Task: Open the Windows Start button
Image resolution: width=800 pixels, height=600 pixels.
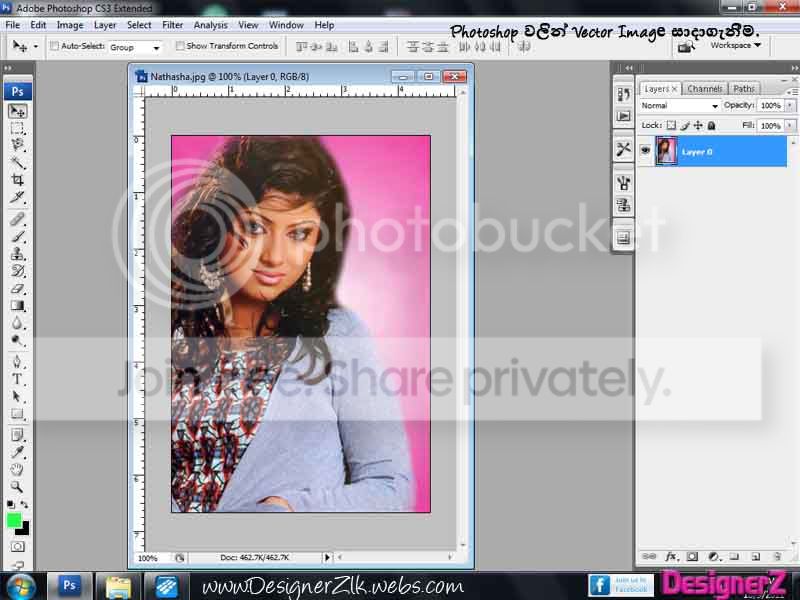Action: (21, 587)
